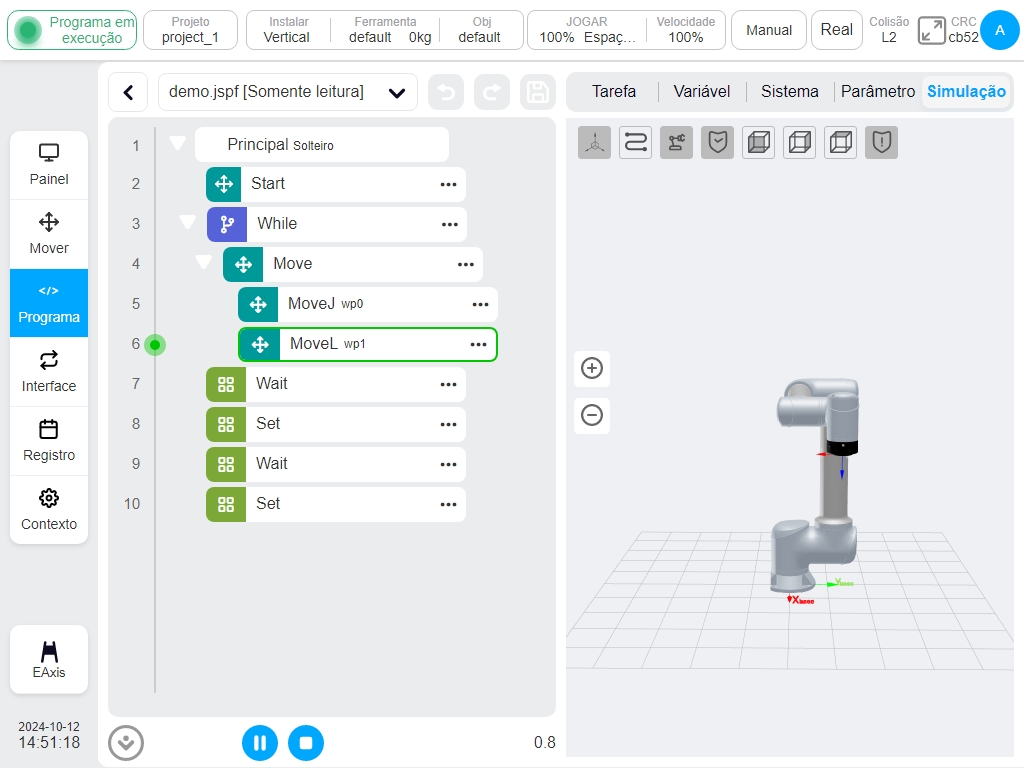
Task: Open the Interface sidebar section
Action: (49, 372)
